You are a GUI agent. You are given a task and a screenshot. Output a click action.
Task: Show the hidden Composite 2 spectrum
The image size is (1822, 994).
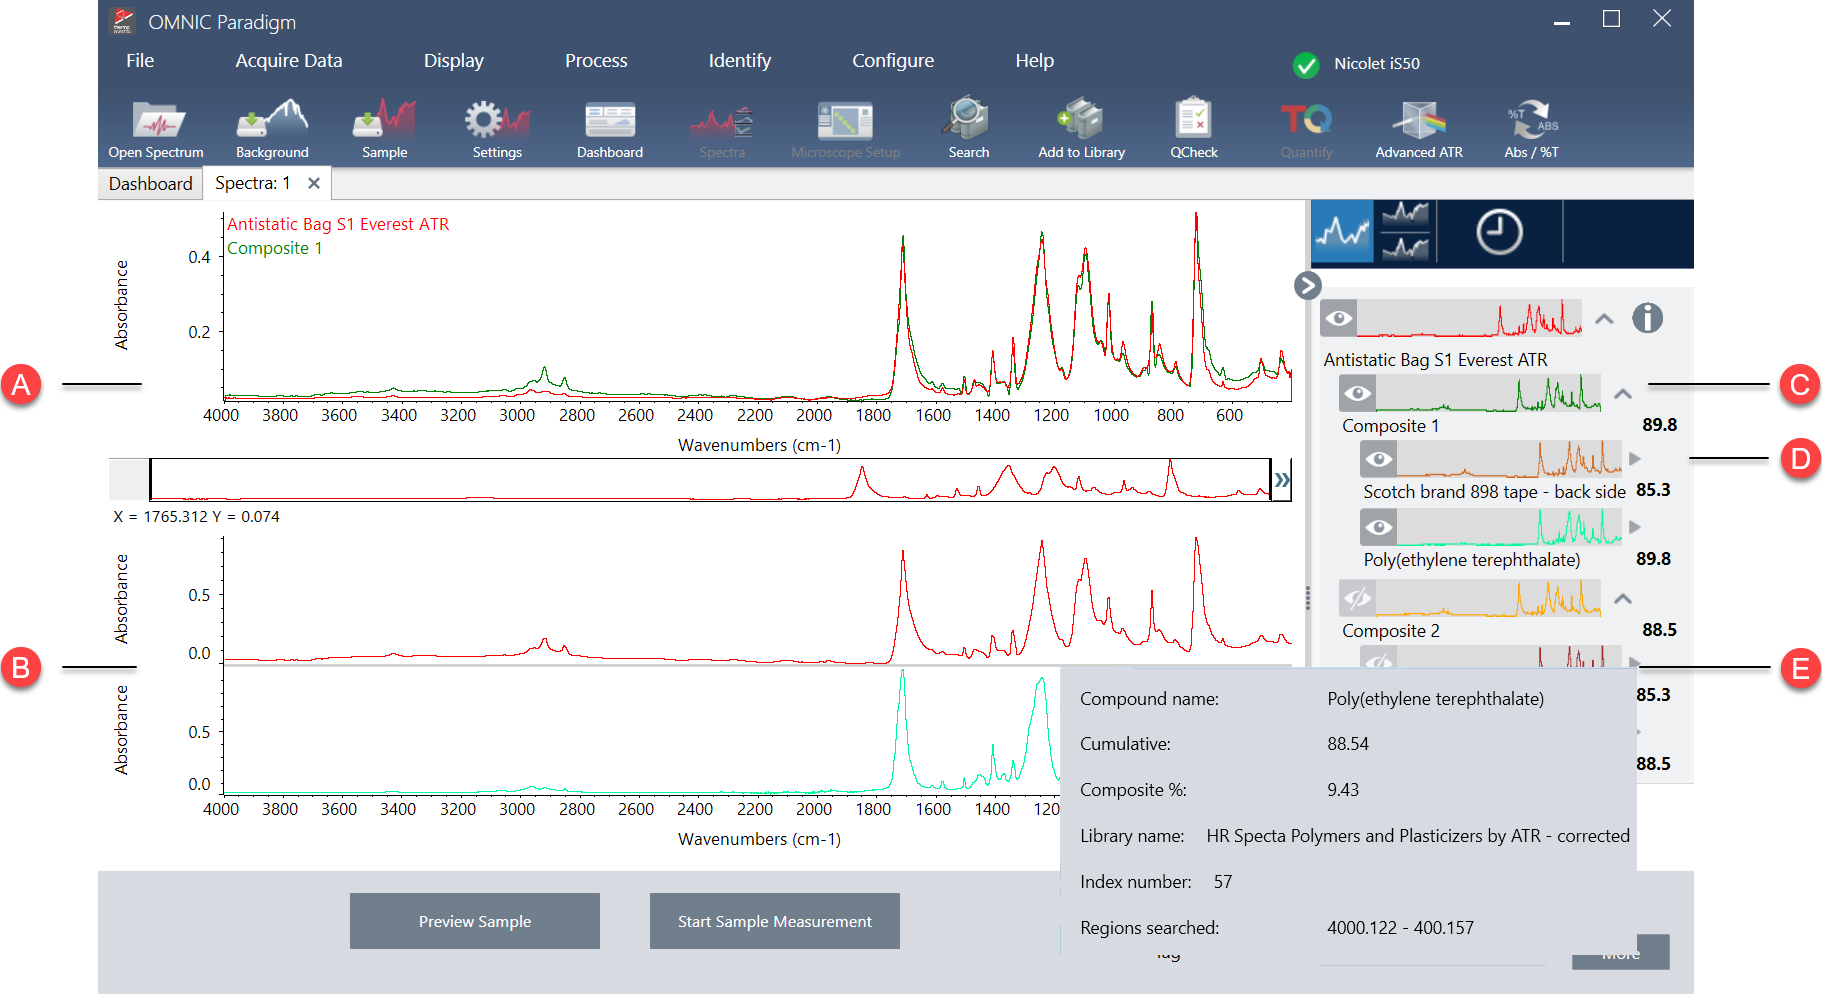coord(1357,598)
